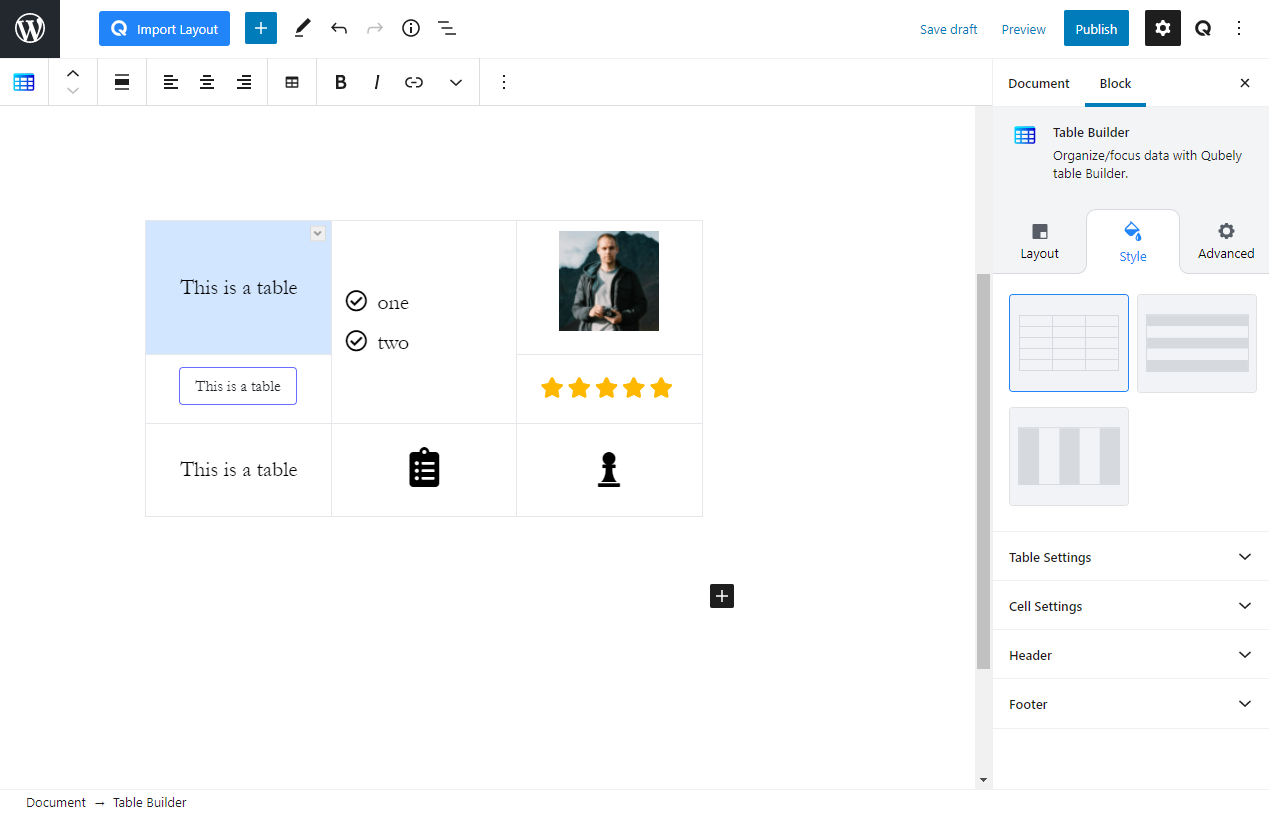1269x814 pixels.
Task: Click the edit table icon in toolbar
Action: (x=292, y=83)
